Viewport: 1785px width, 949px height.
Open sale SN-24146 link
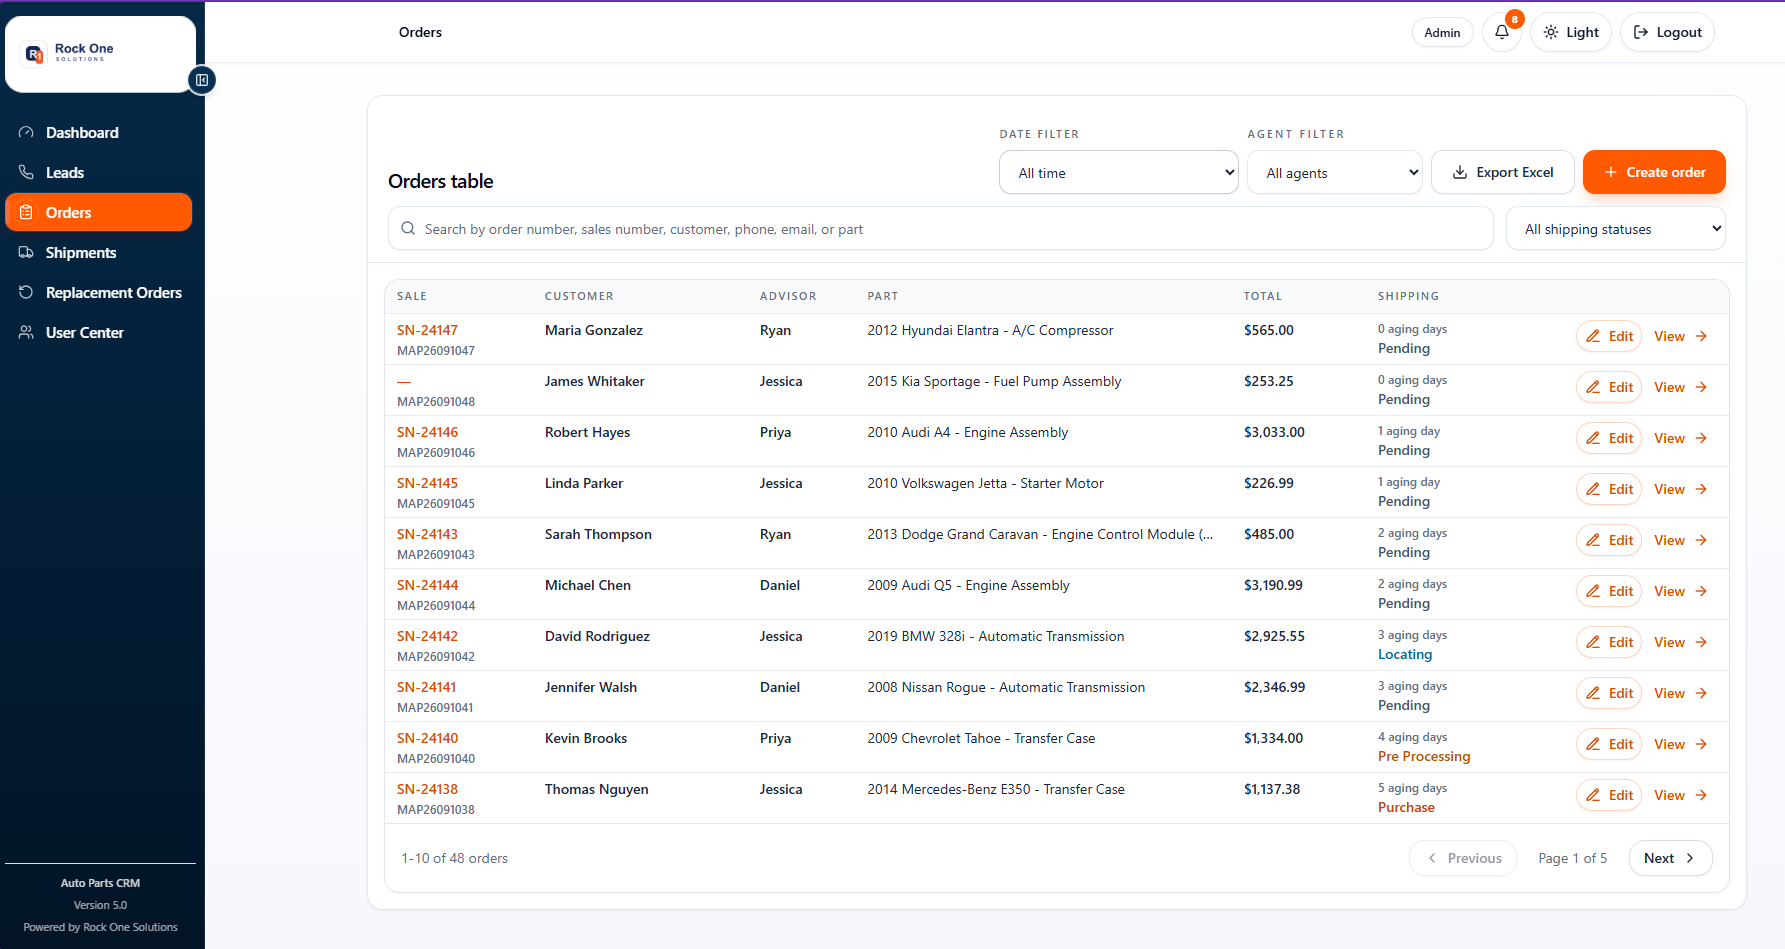click(427, 432)
